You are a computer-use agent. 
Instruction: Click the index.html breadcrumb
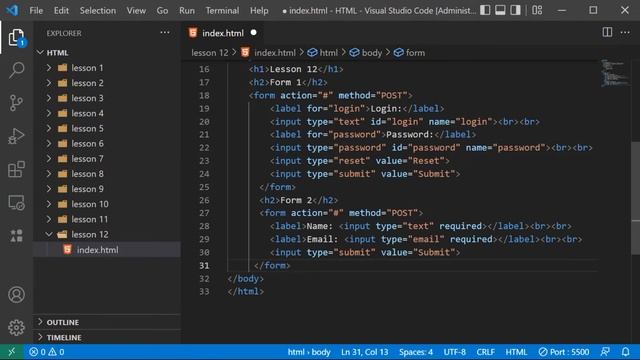(x=274, y=53)
